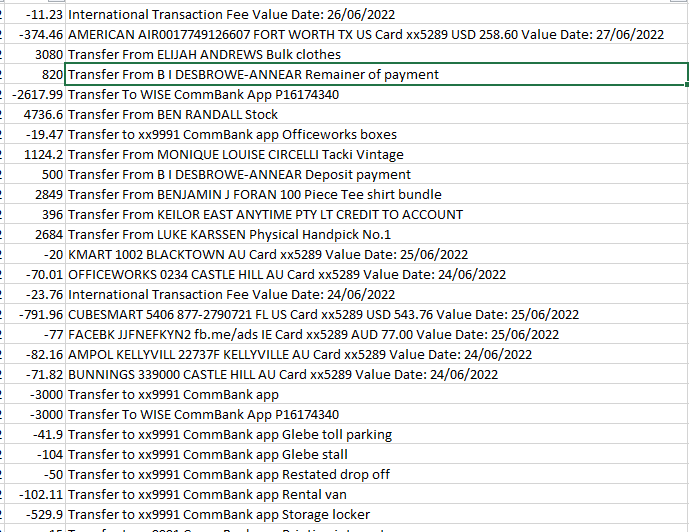
Task: Click the Glebe toll parking transfer cell
Action: point(377,434)
